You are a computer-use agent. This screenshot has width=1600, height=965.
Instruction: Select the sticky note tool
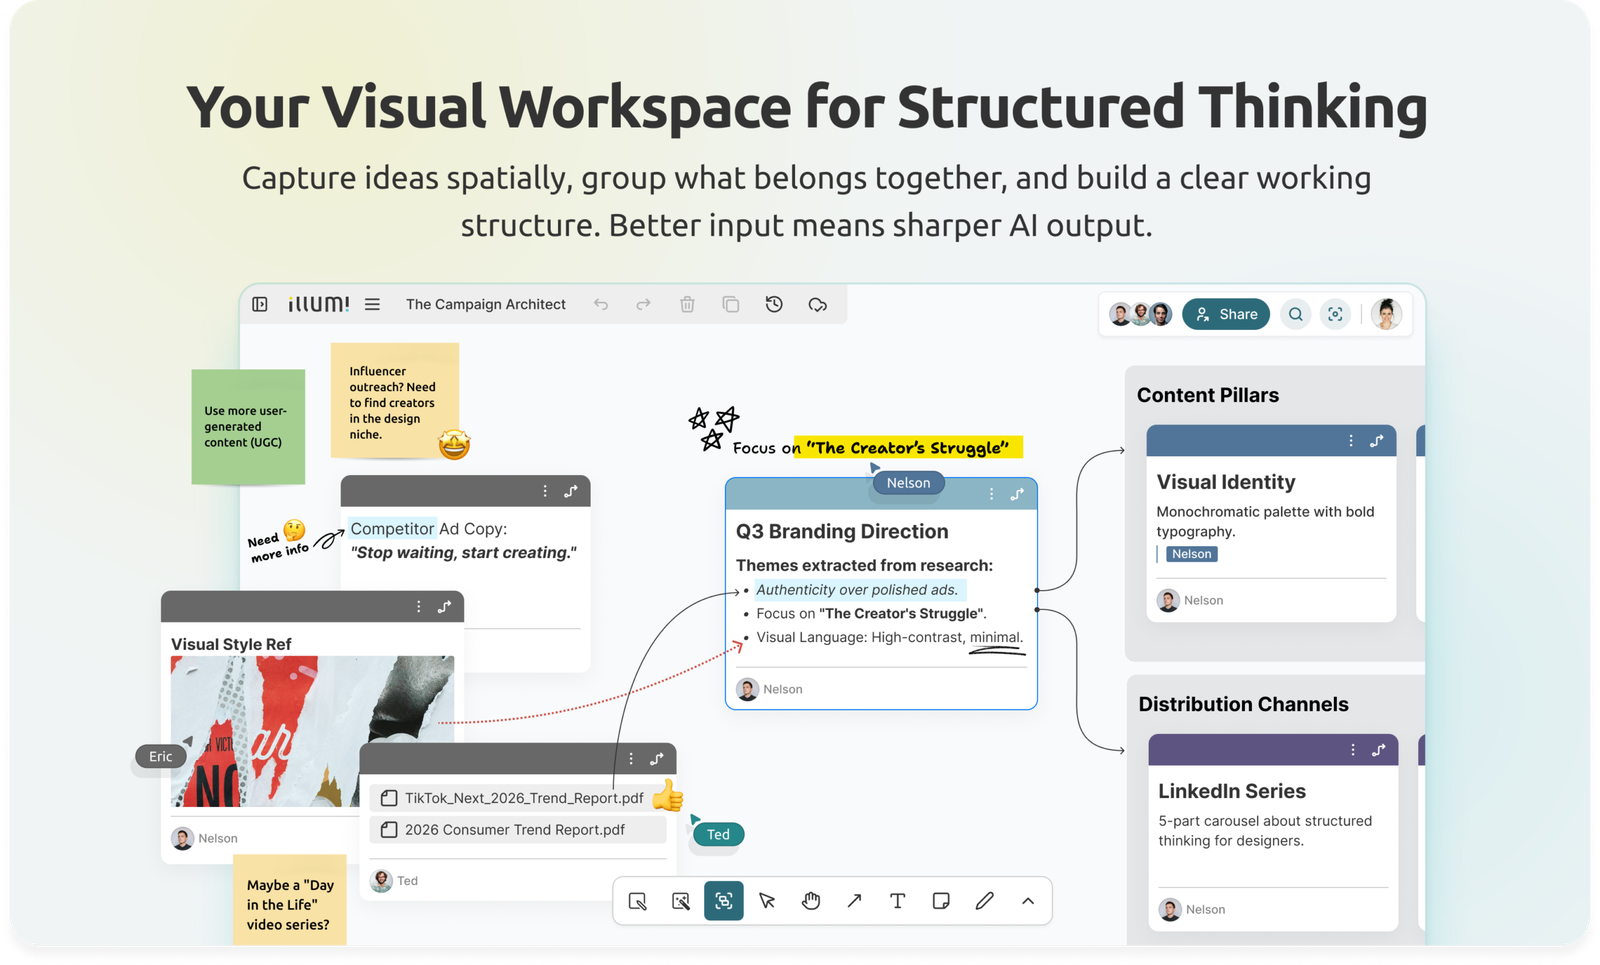point(941,901)
